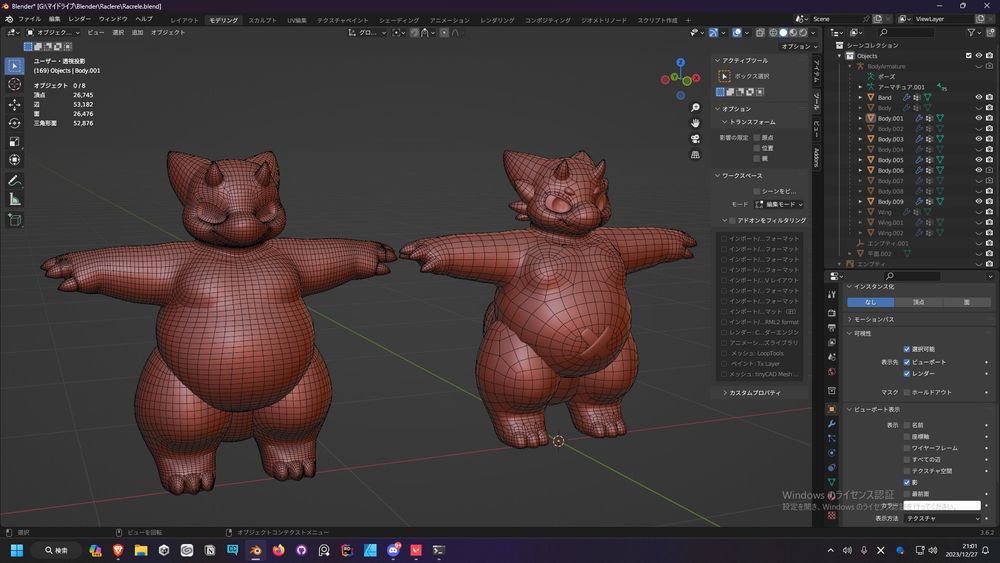Enable the 名前 display checkbox
Screen dimensions: 1000x563
click(x=907, y=425)
